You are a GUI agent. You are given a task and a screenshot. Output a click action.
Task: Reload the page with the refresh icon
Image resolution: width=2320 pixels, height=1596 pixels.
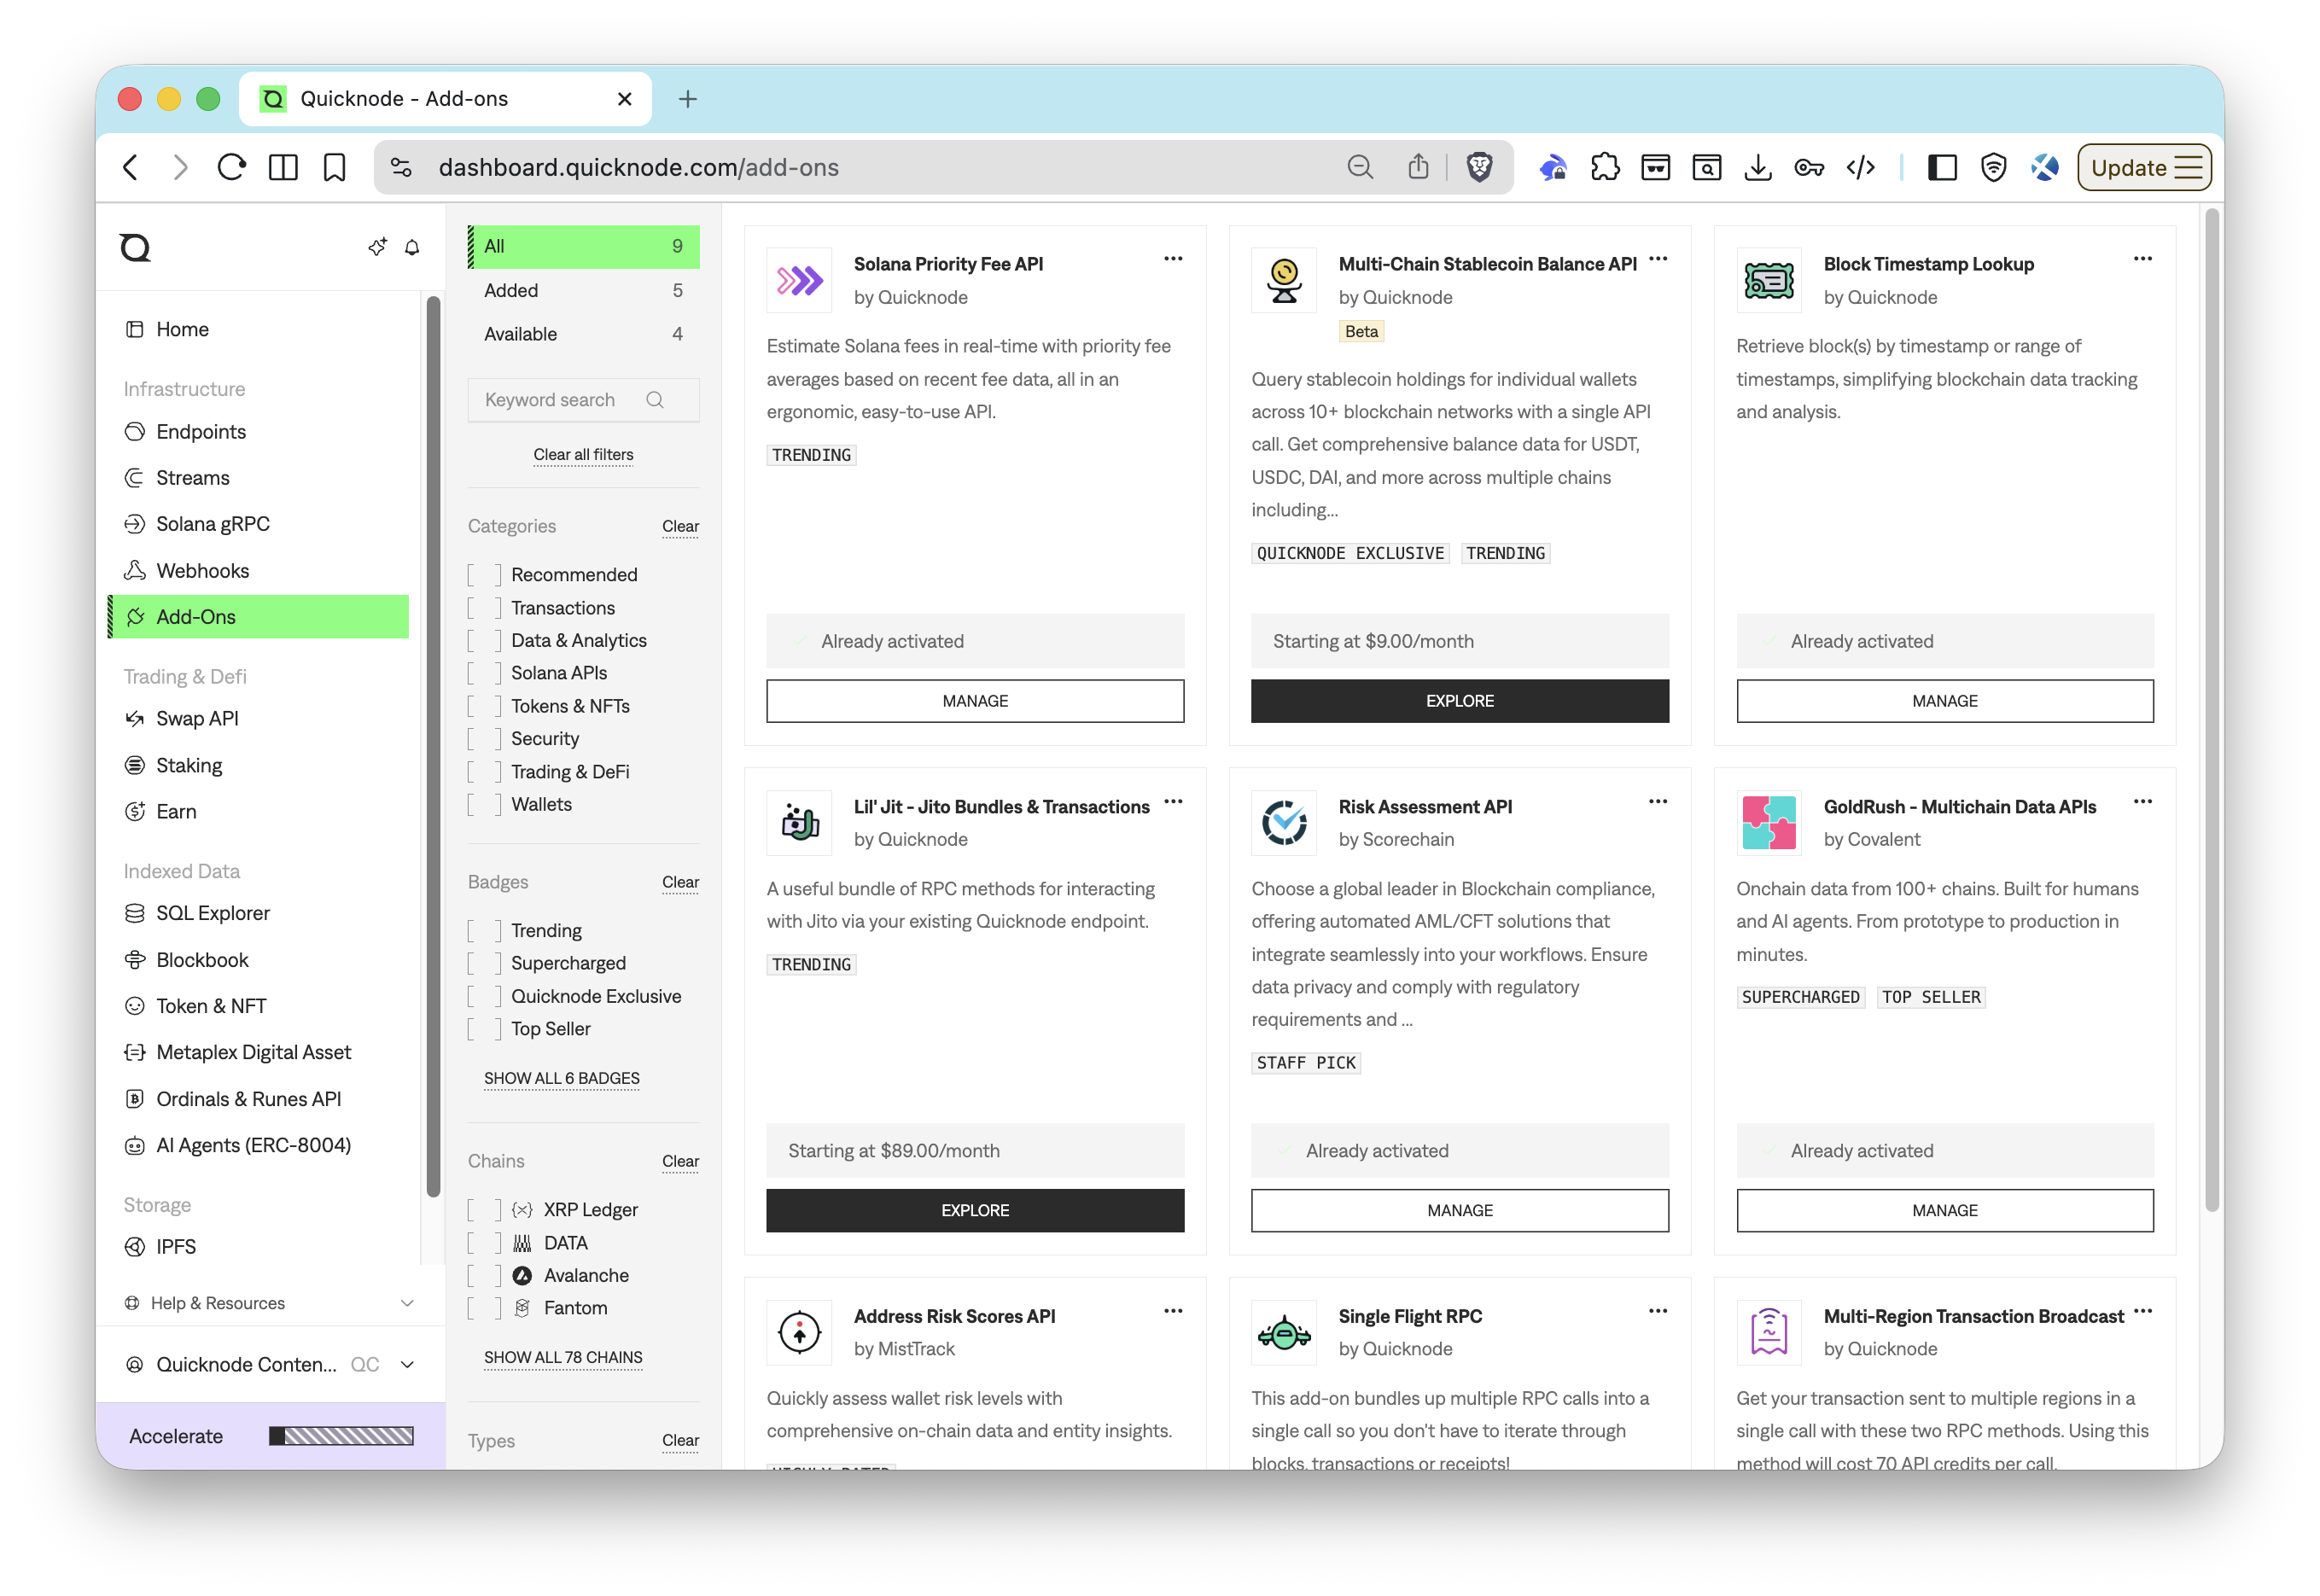pyautogui.click(x=232, y=167)
